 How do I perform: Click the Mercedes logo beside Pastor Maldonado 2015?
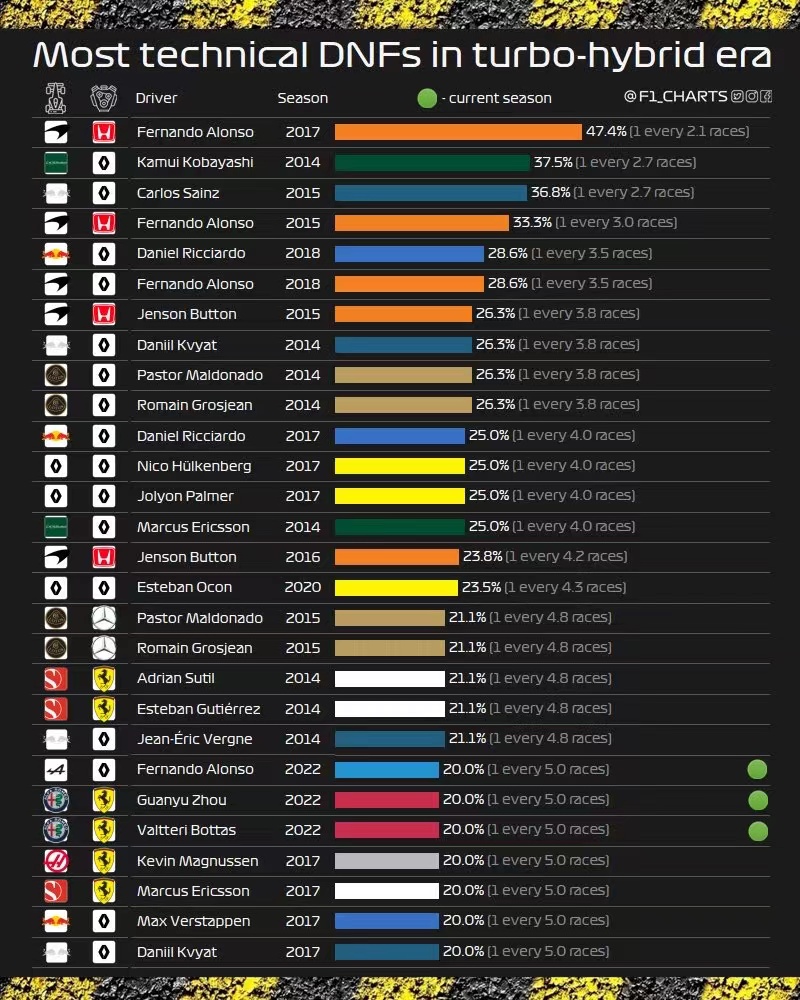104,618
